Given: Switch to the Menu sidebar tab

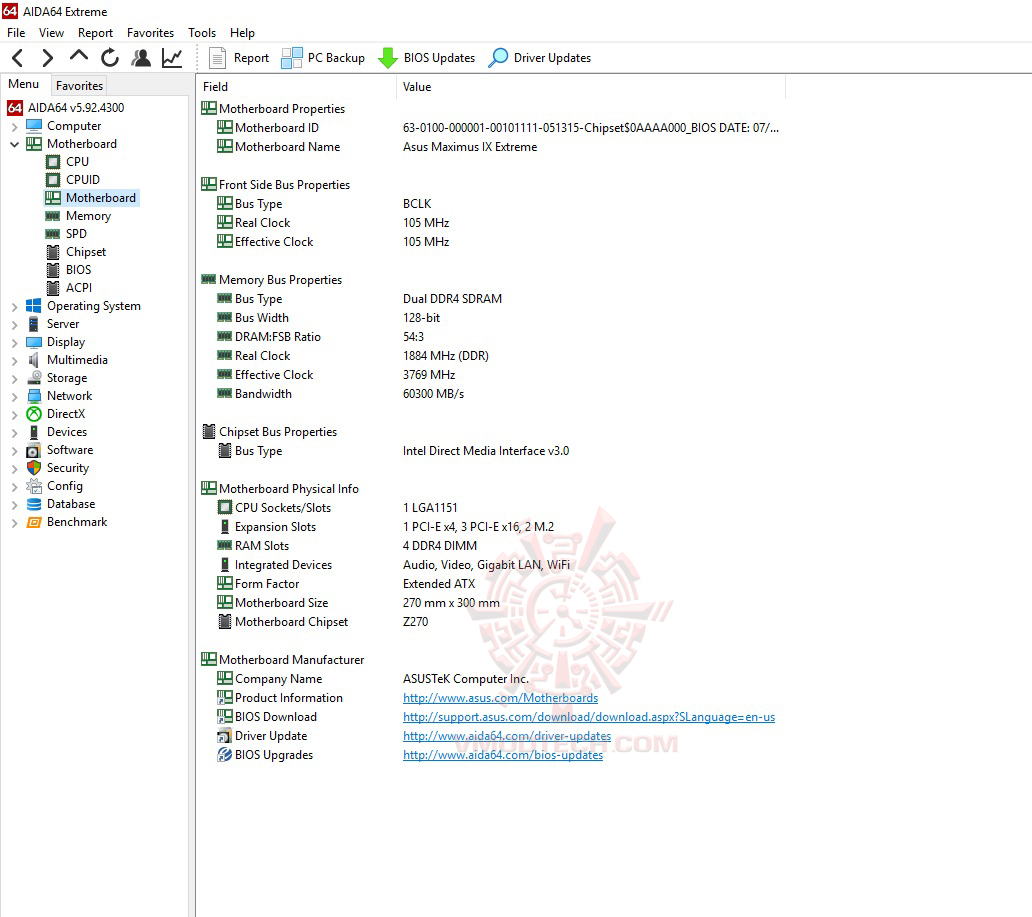Looking at the screenshot, I should coord(24,84).
